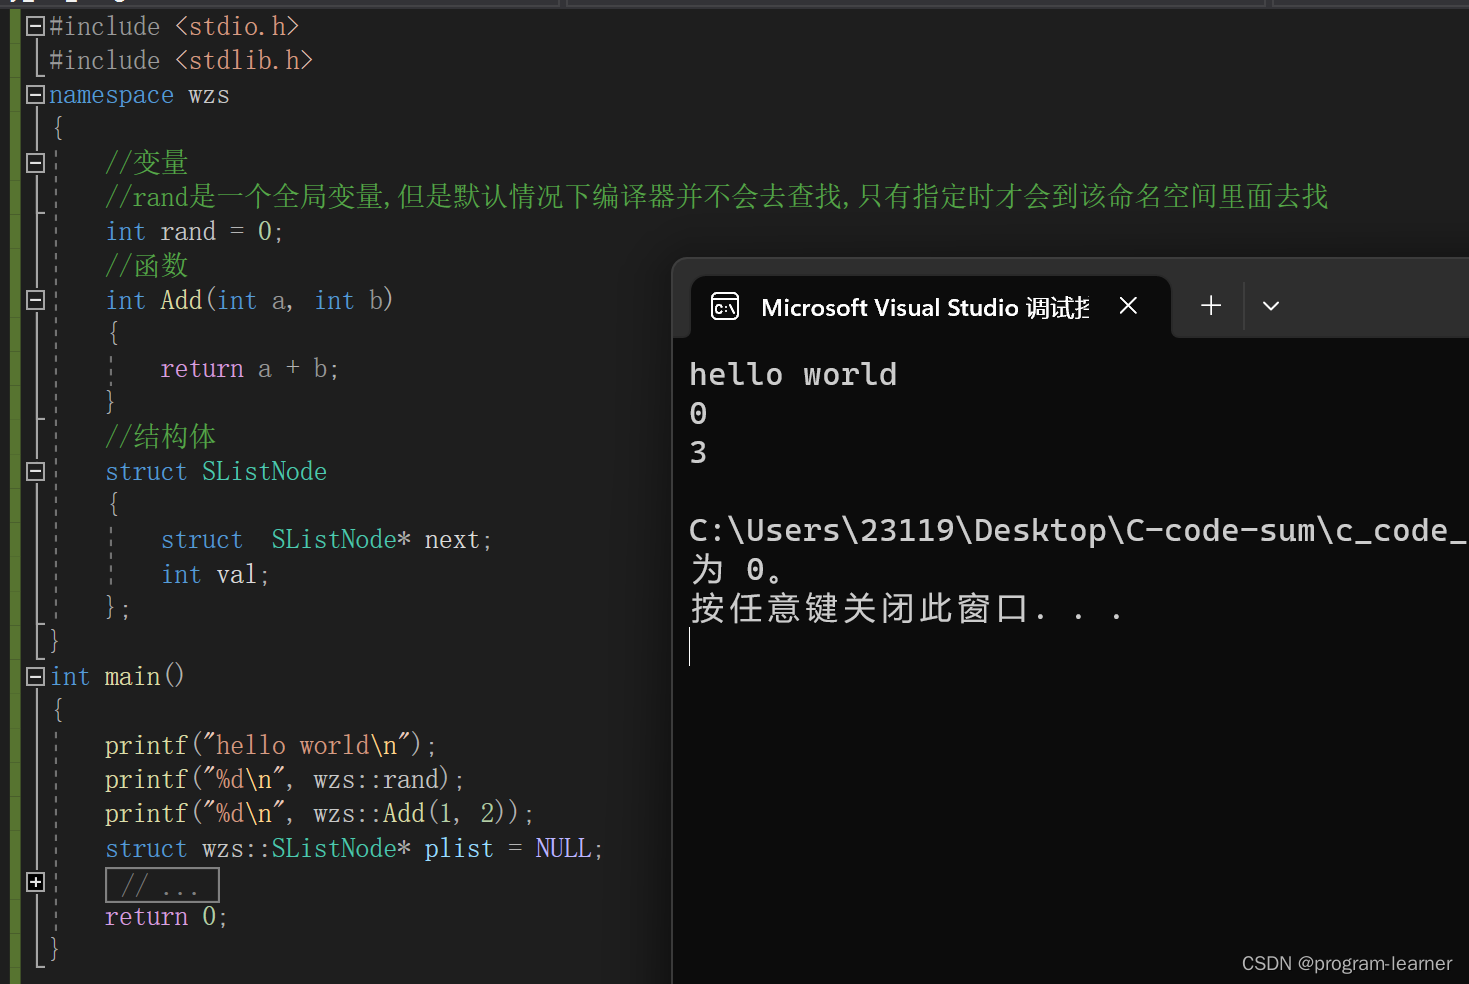Image resolution: width=1469 pixels, height=984 pixels.
Task: Click the console output line '3'
Action: (698, 453)
